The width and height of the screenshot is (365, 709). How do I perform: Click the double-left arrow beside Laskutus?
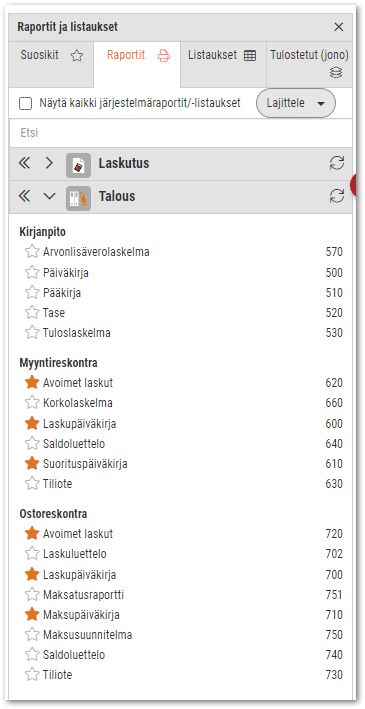[x=25, y=163]
